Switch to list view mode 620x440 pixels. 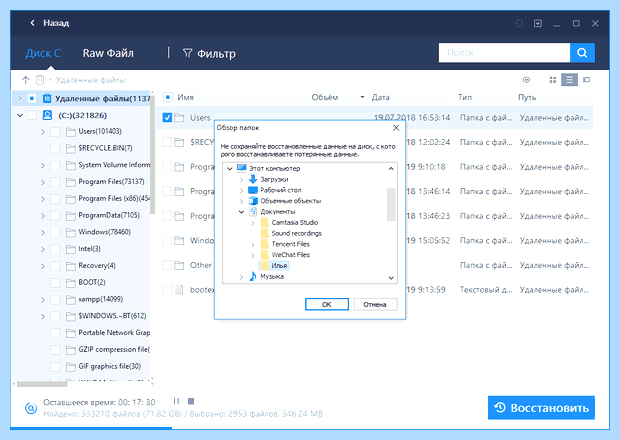point(569,80)
